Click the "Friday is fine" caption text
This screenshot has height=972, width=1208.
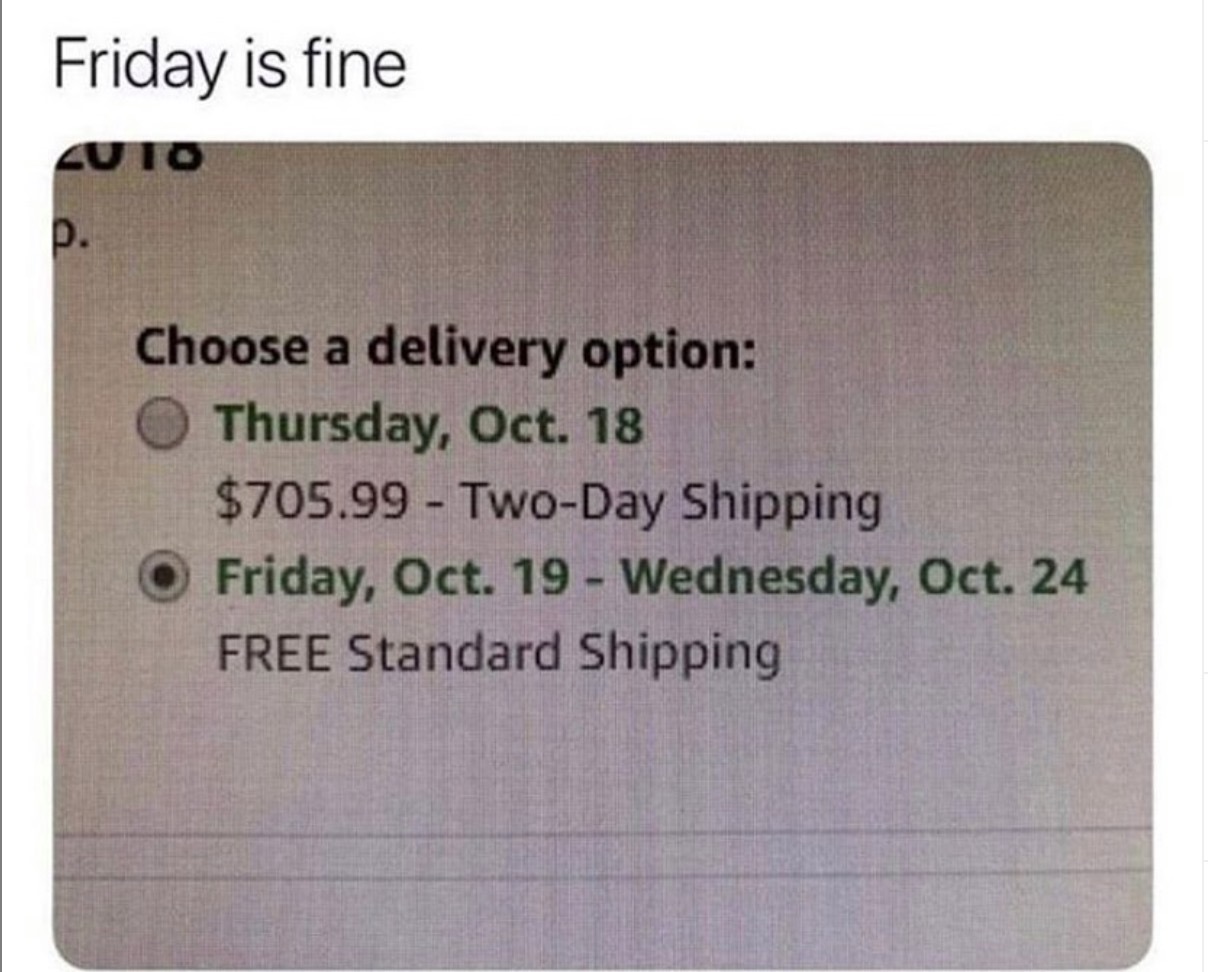pyautogui.click(x=229, y=64)
